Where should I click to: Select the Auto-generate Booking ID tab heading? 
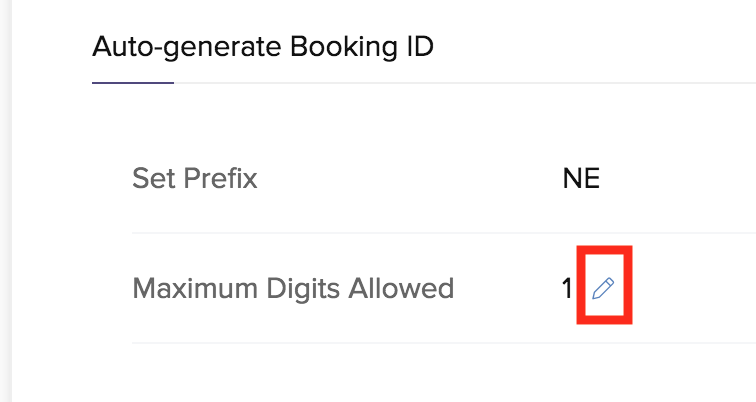pos(263,47)
